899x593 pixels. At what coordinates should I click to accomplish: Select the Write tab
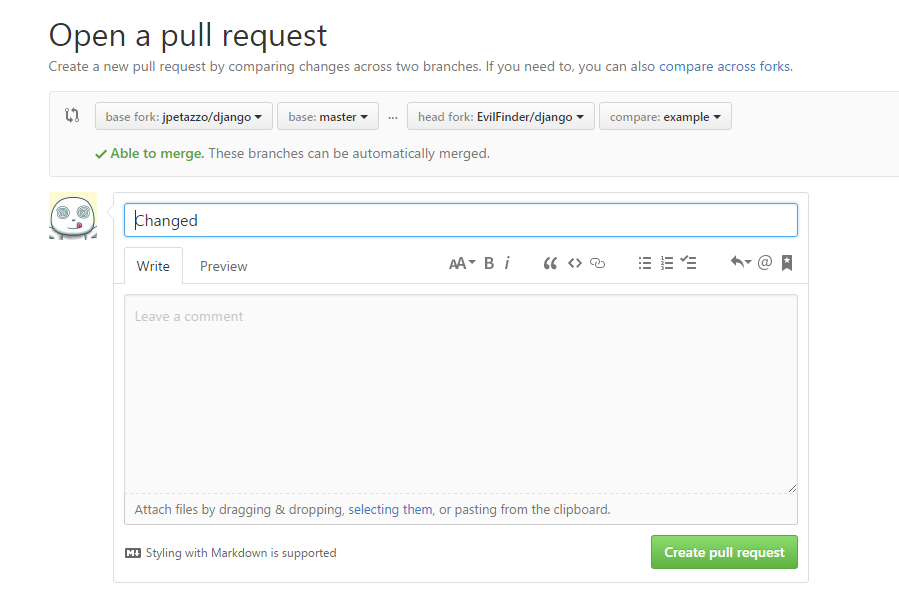153,266
